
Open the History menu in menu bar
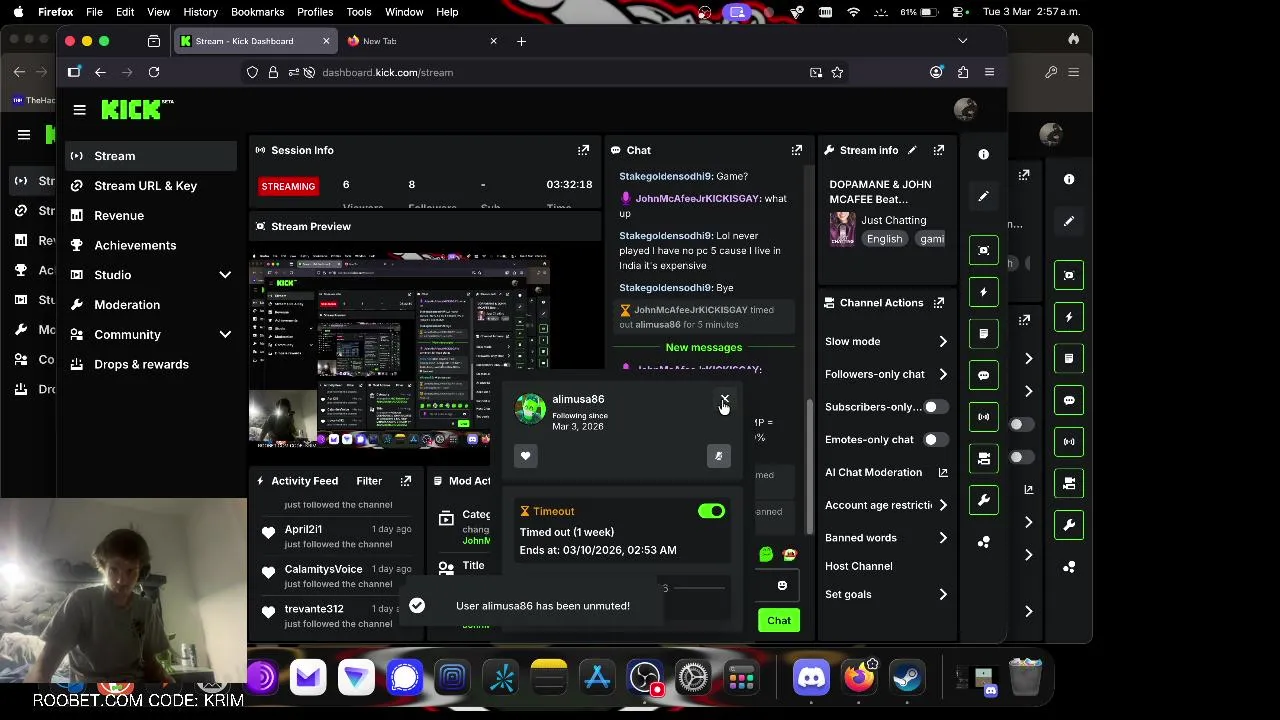pos(200,12)
